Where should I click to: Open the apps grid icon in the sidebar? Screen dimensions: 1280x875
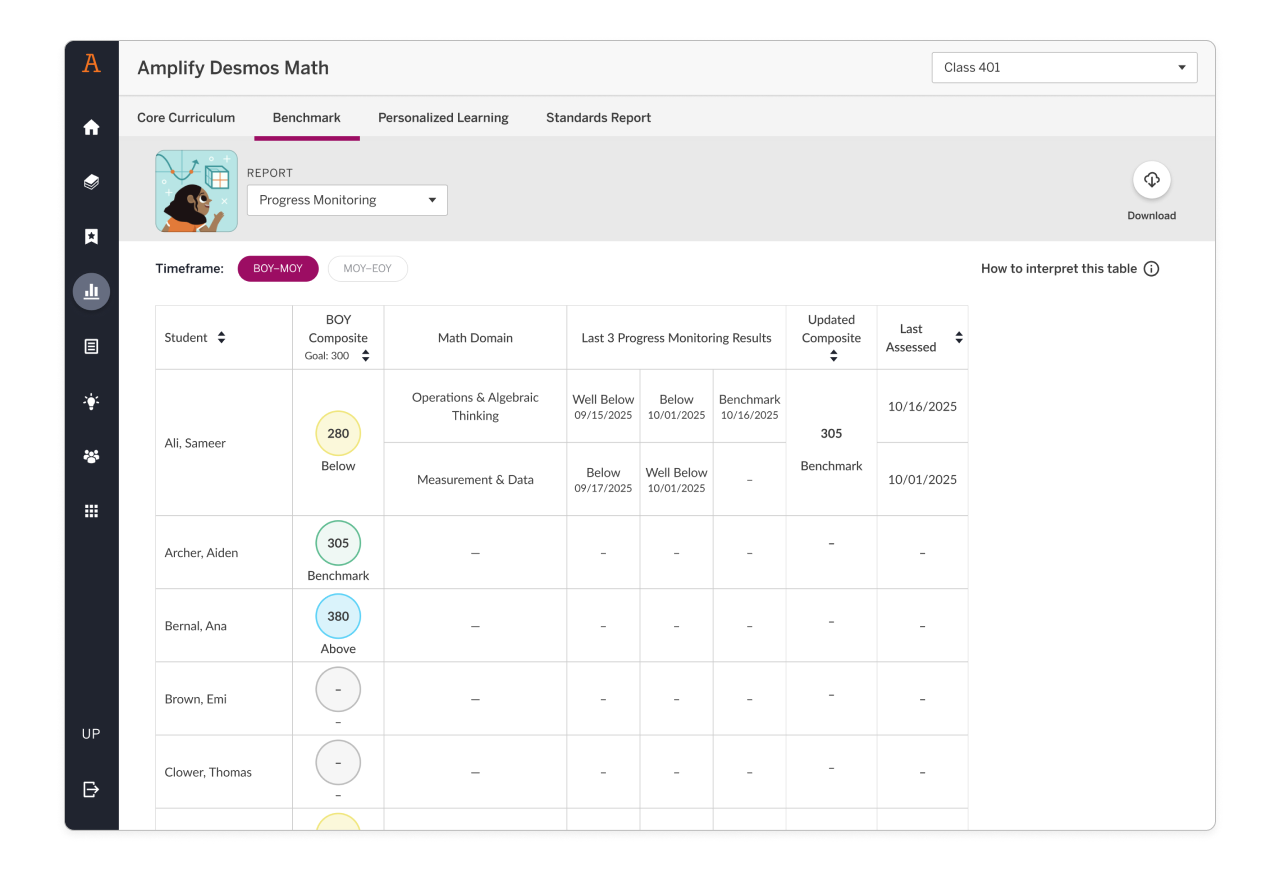91,511
